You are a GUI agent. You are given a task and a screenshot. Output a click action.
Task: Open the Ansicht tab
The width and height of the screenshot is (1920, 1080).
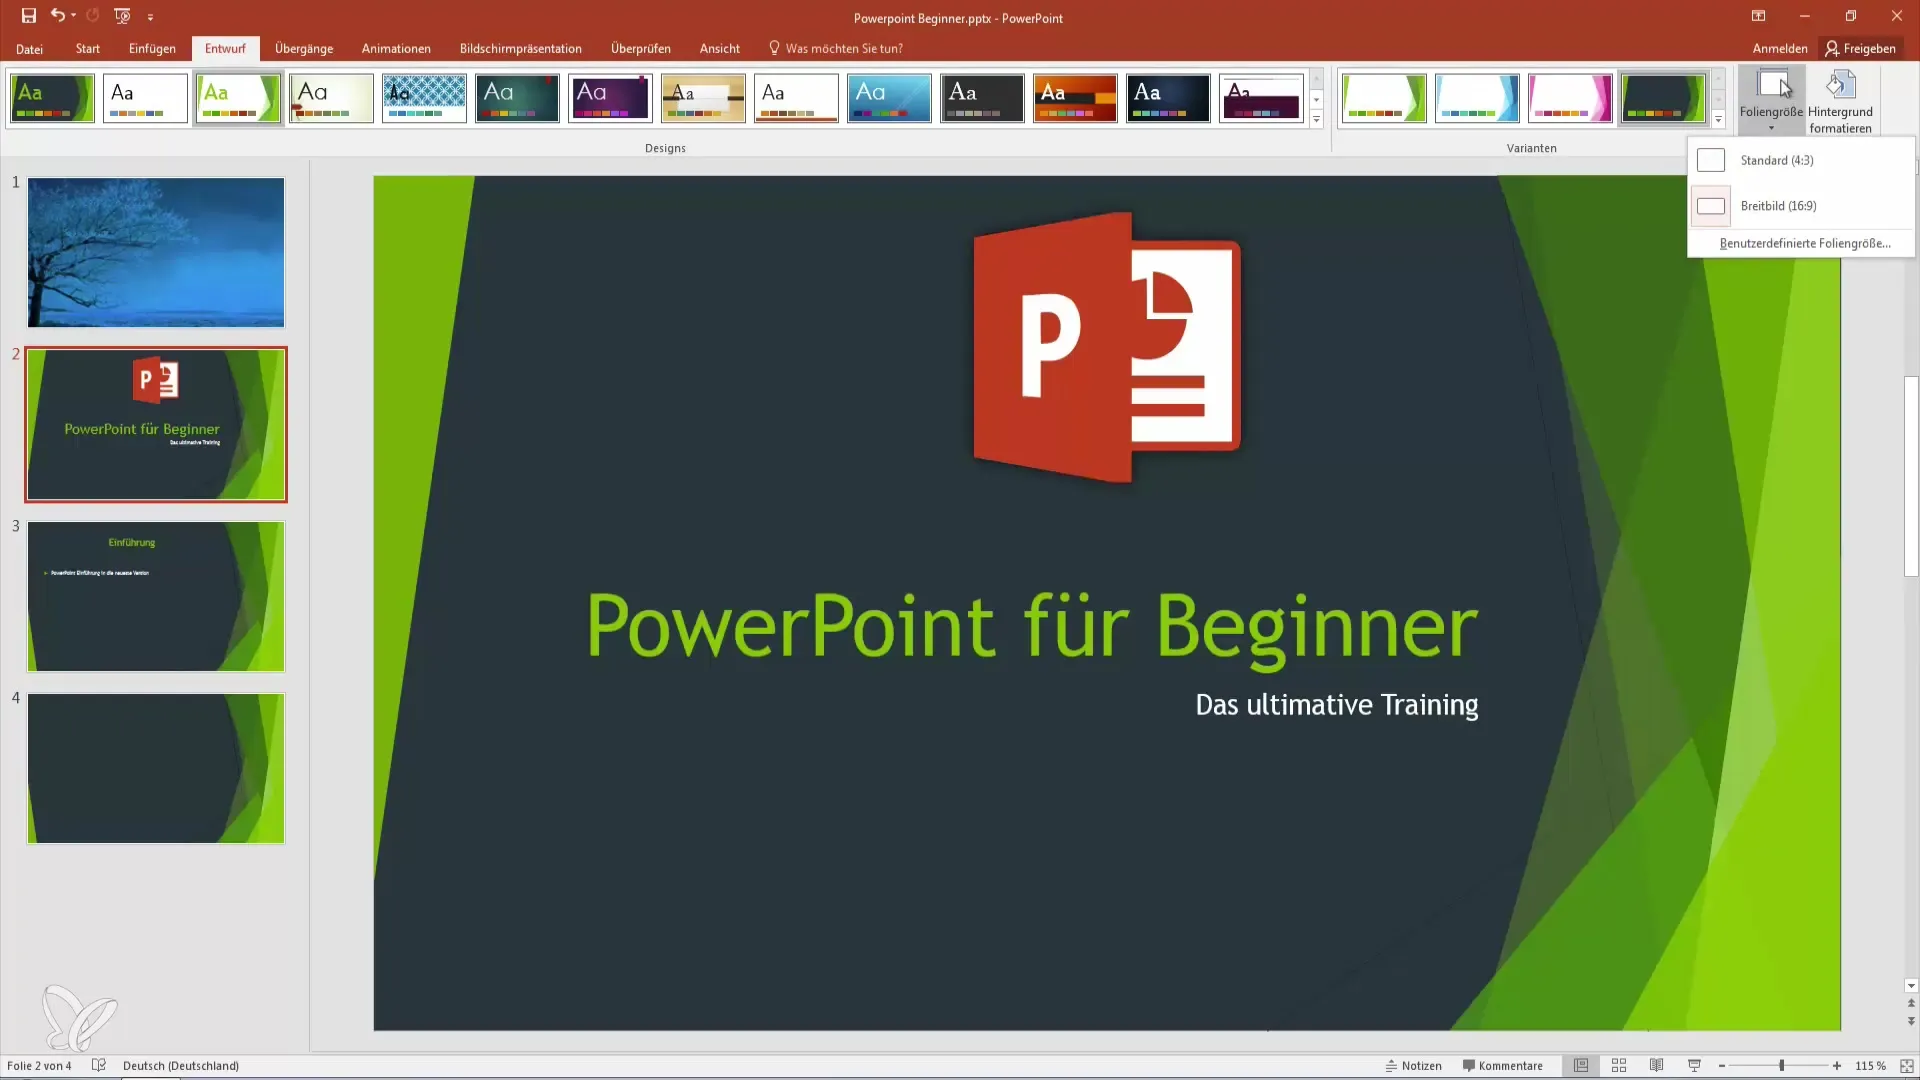coord(720,48)
